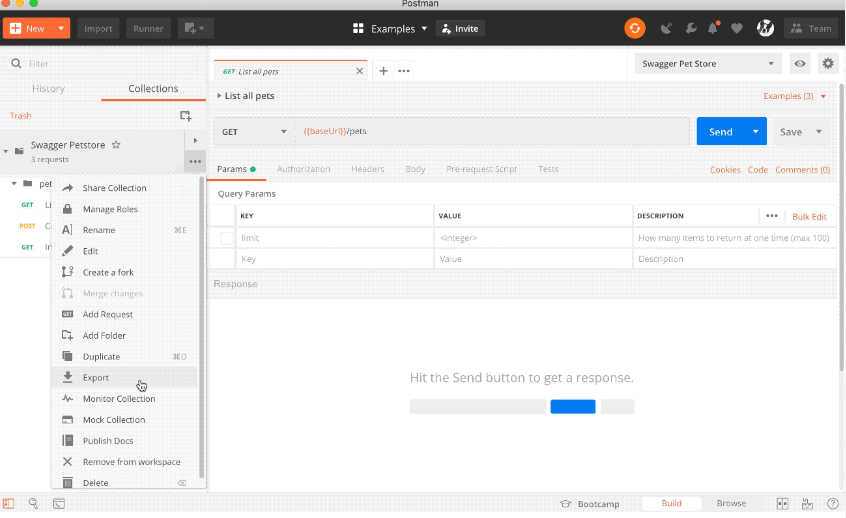Close the List all pets tab
Image resolution: width=846 pixels, height=518 pixels.
(359, 71)
